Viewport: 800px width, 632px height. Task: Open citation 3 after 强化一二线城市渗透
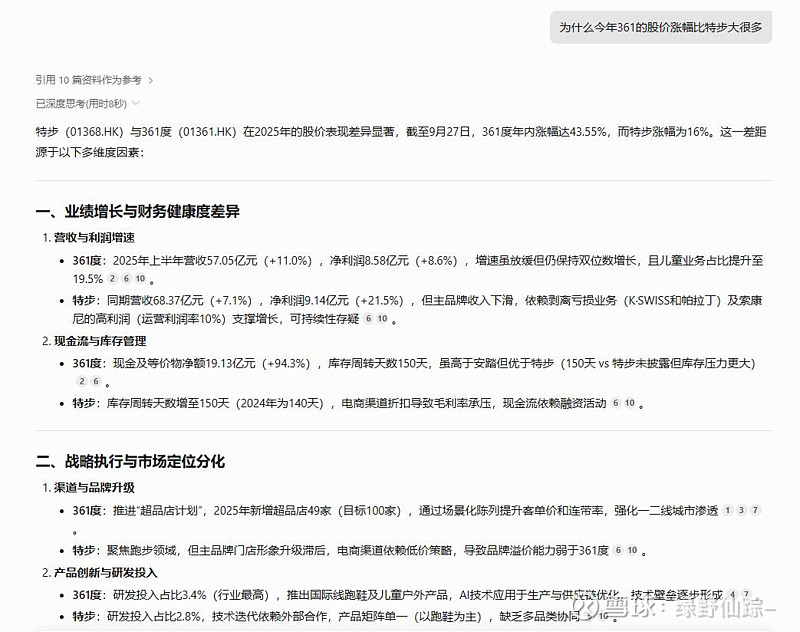pos(741,510)
